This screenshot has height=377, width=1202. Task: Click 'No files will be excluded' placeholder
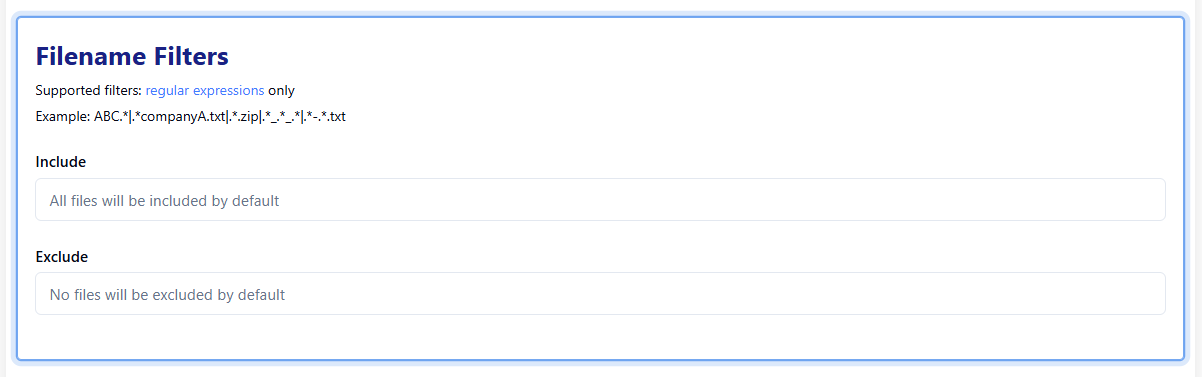pyautogui.click(x=167, y=295)
